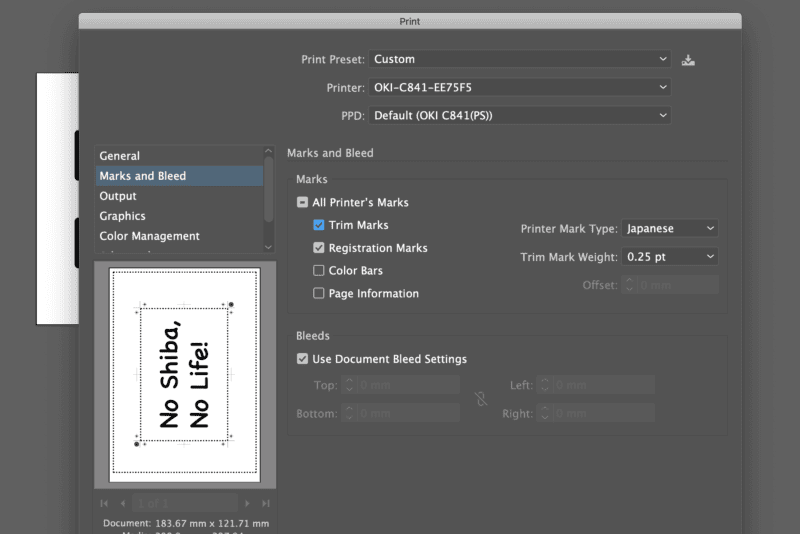
Task: Open the Printer Mark Type dropdown
Action: point(669,228)
